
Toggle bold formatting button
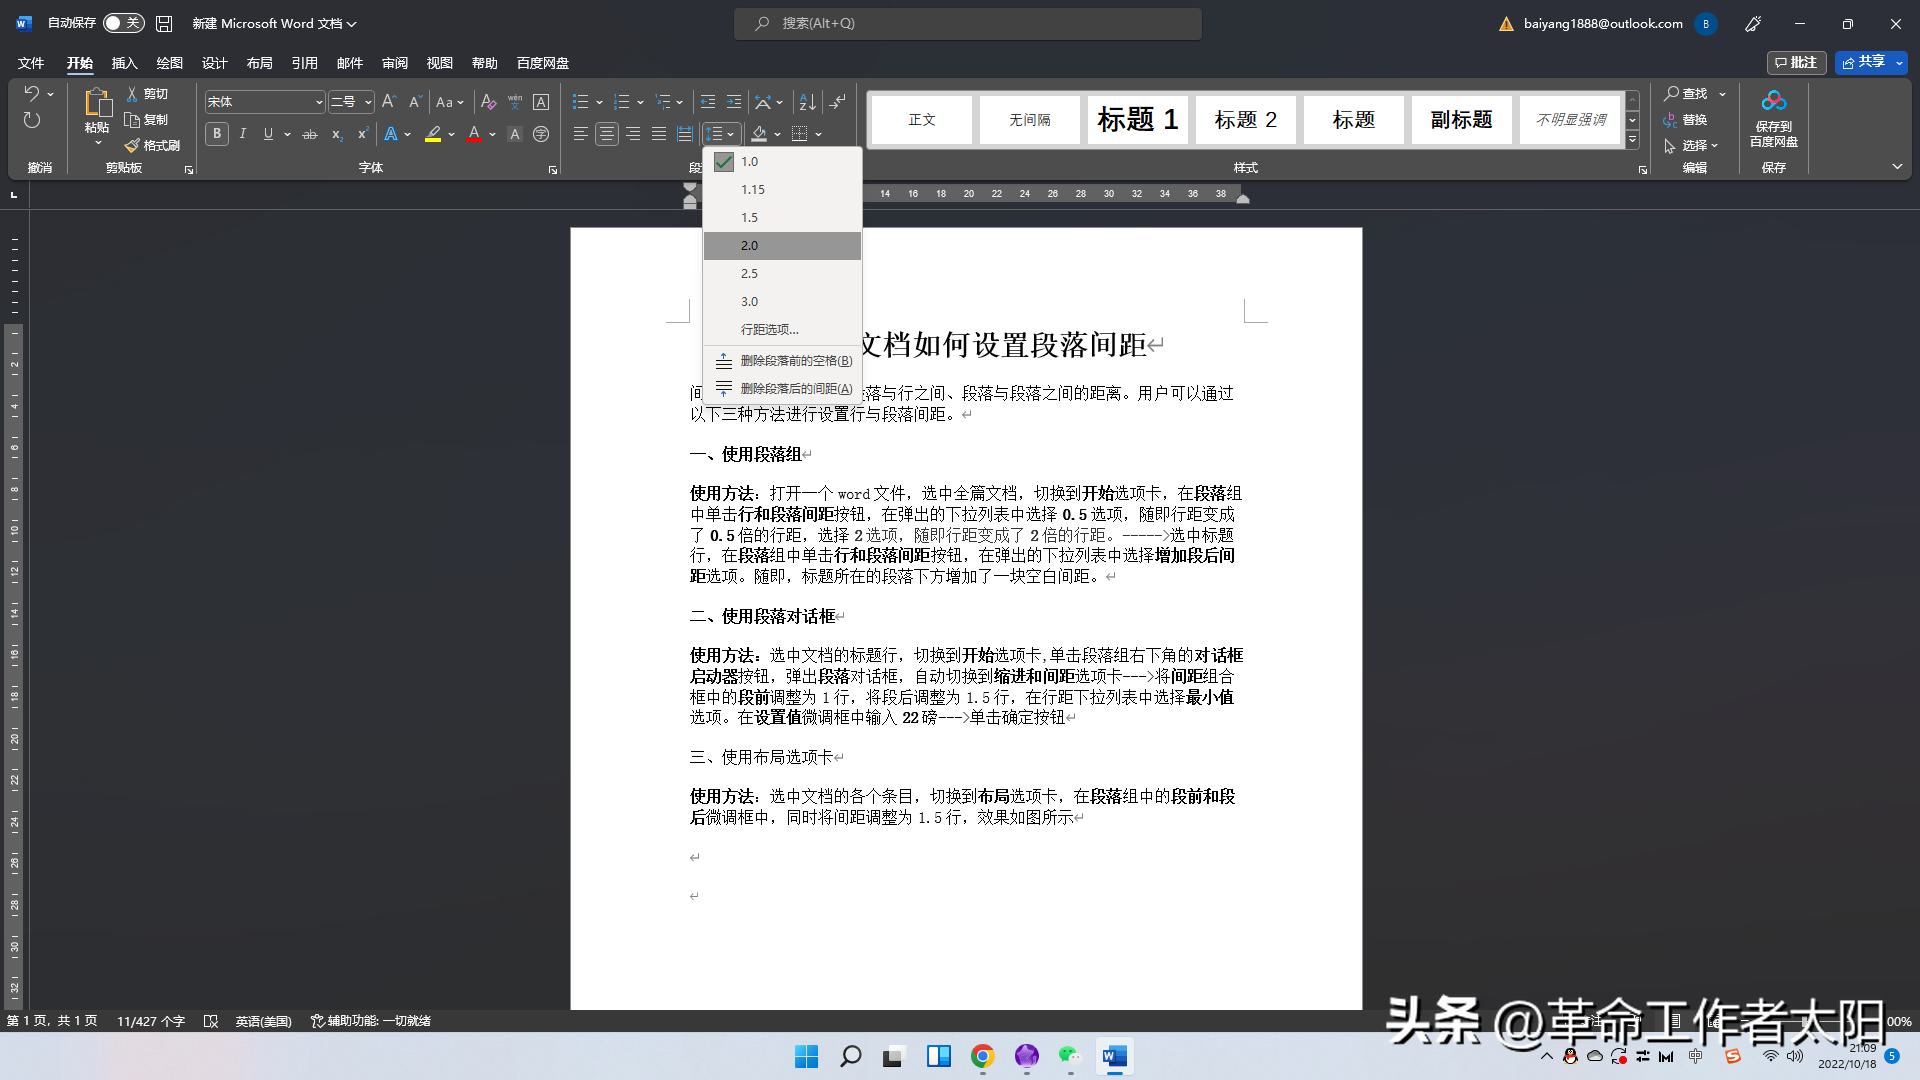(x=217, y=134)
